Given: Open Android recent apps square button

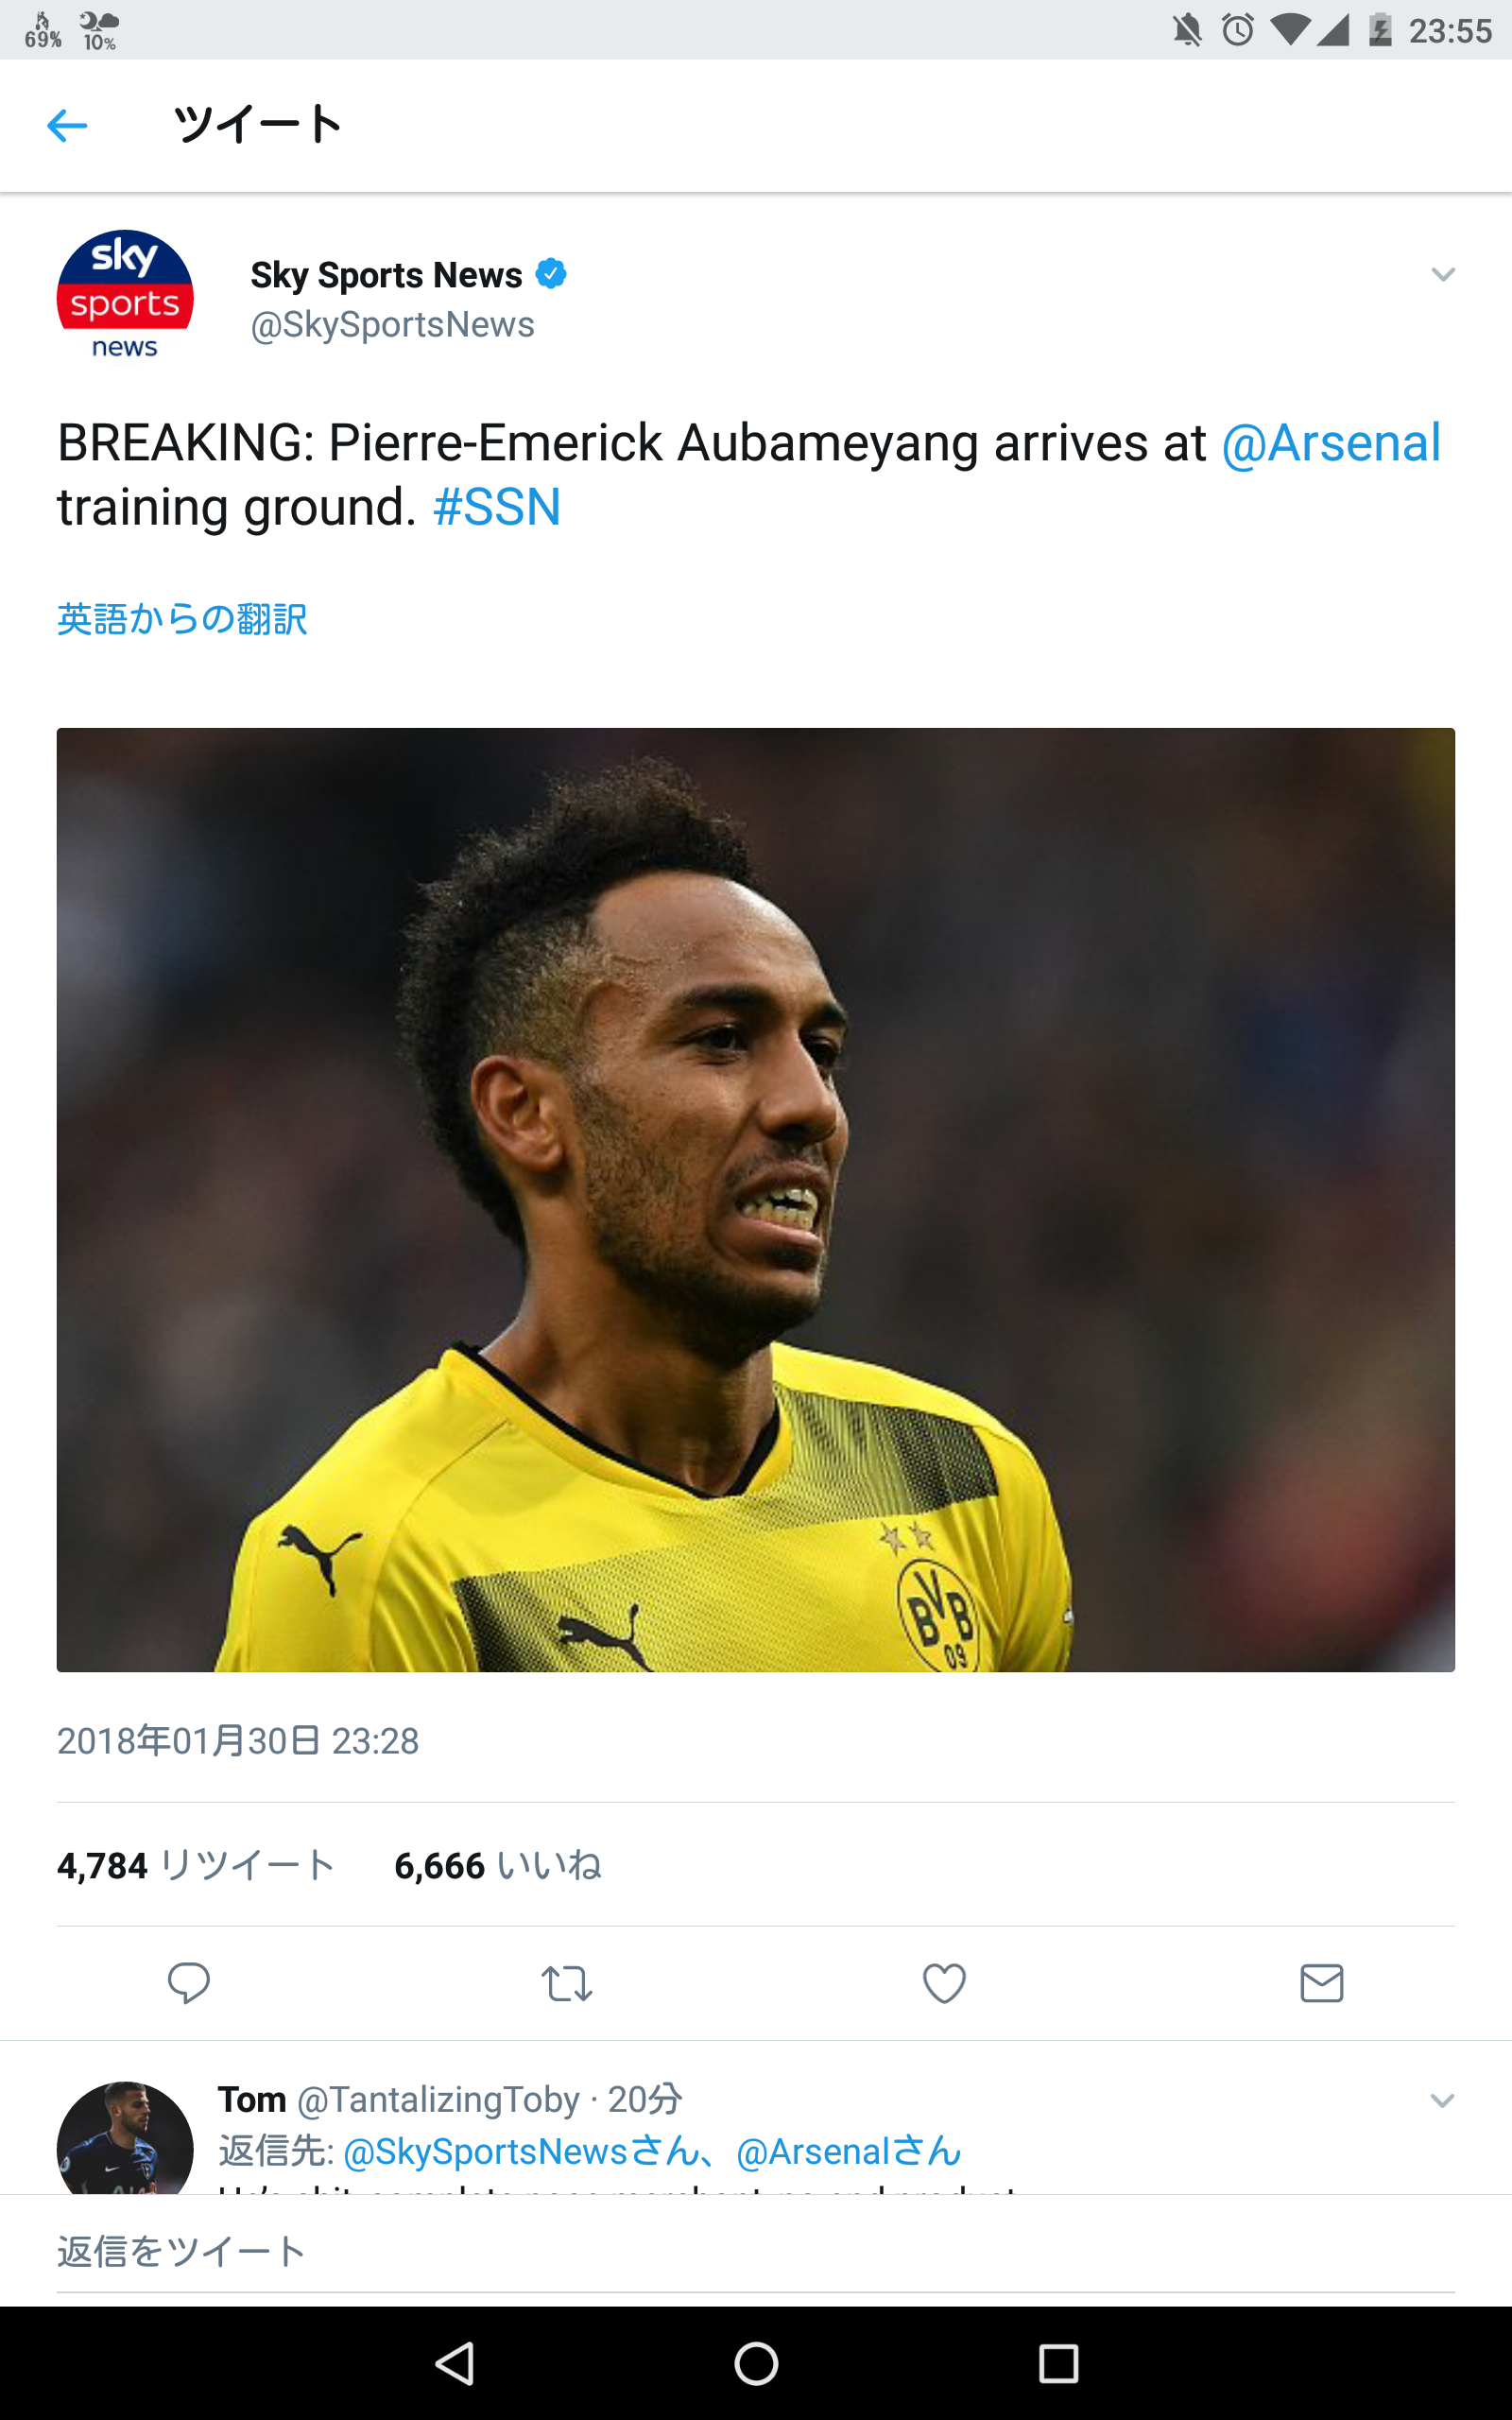Looking at the screenshot, I should coord(1058,2364).
